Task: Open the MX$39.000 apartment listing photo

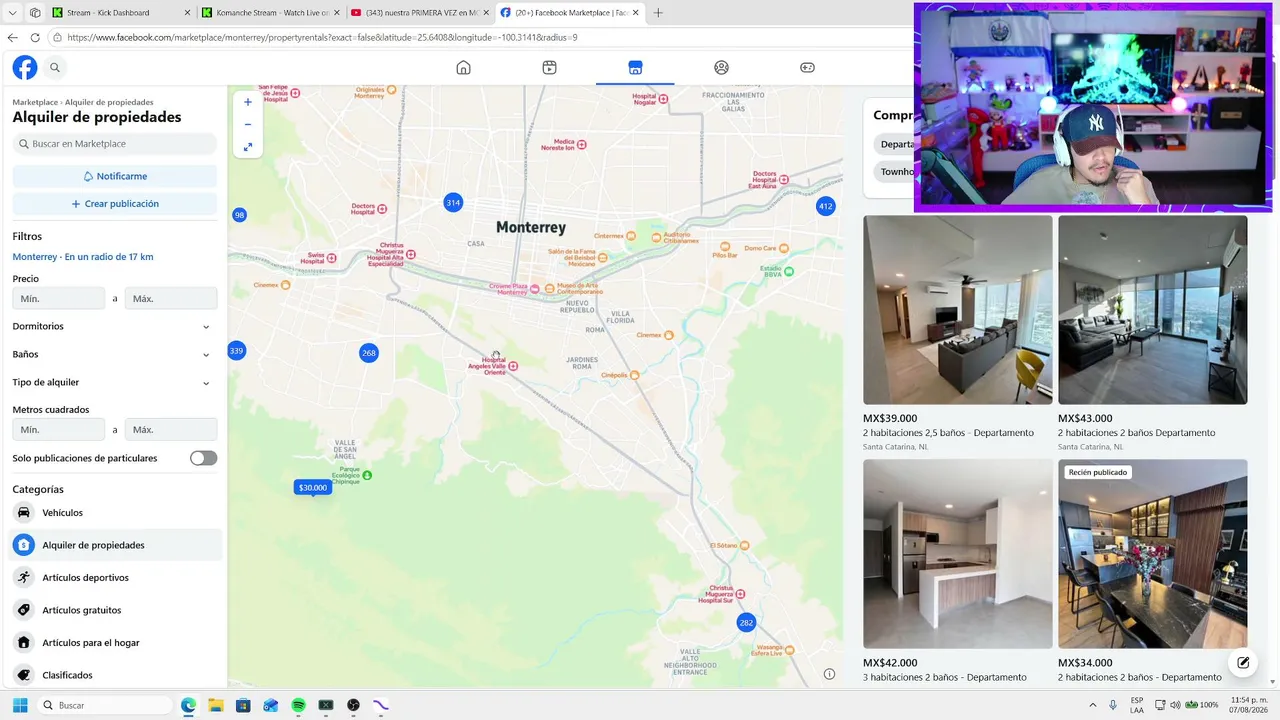Action: click(958, 310)
